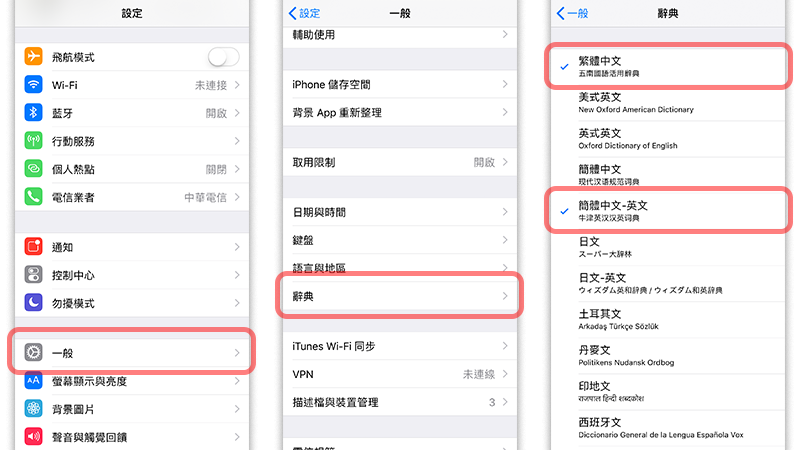Tap the Control Center 控制中心 icon
This screenshot has width=800, height=450.
coord(34,274)
